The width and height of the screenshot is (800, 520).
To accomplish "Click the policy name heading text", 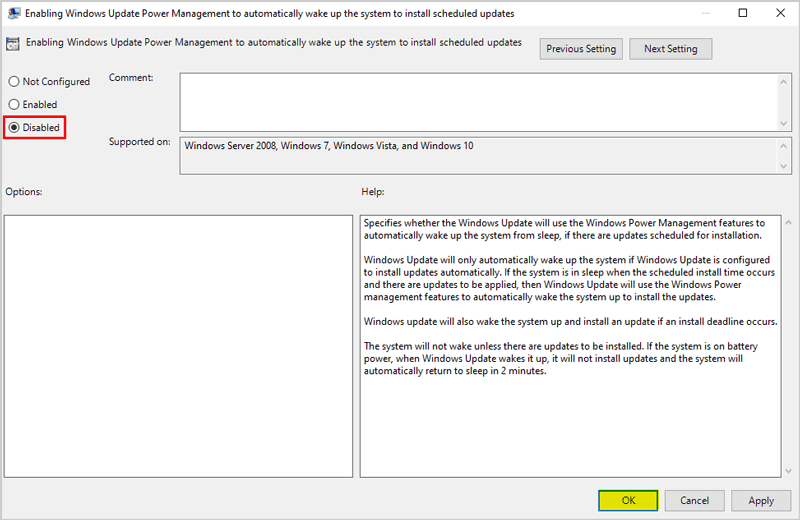I will 274,42.
